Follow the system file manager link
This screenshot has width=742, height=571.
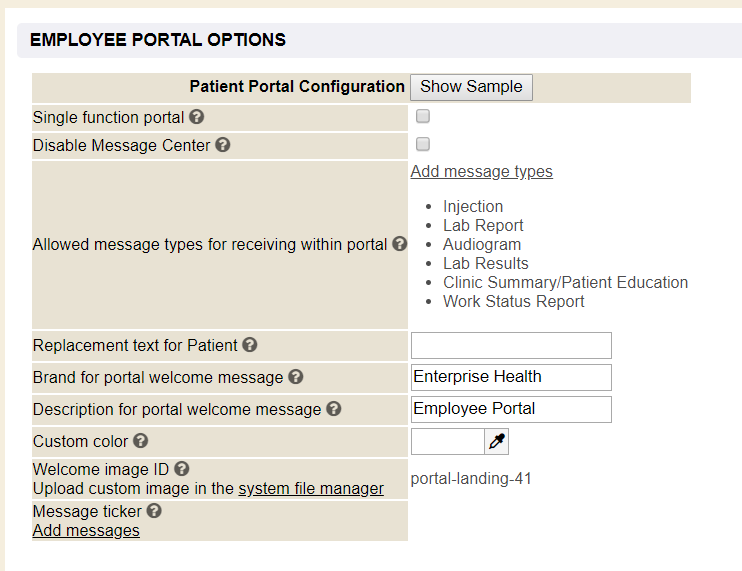click(x=311, y=489)
